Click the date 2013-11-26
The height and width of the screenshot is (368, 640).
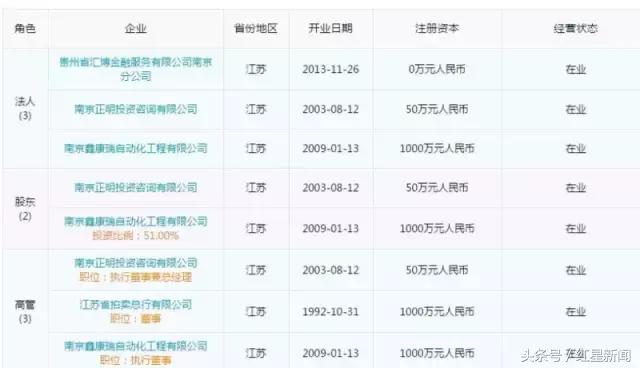pos(331,69)
